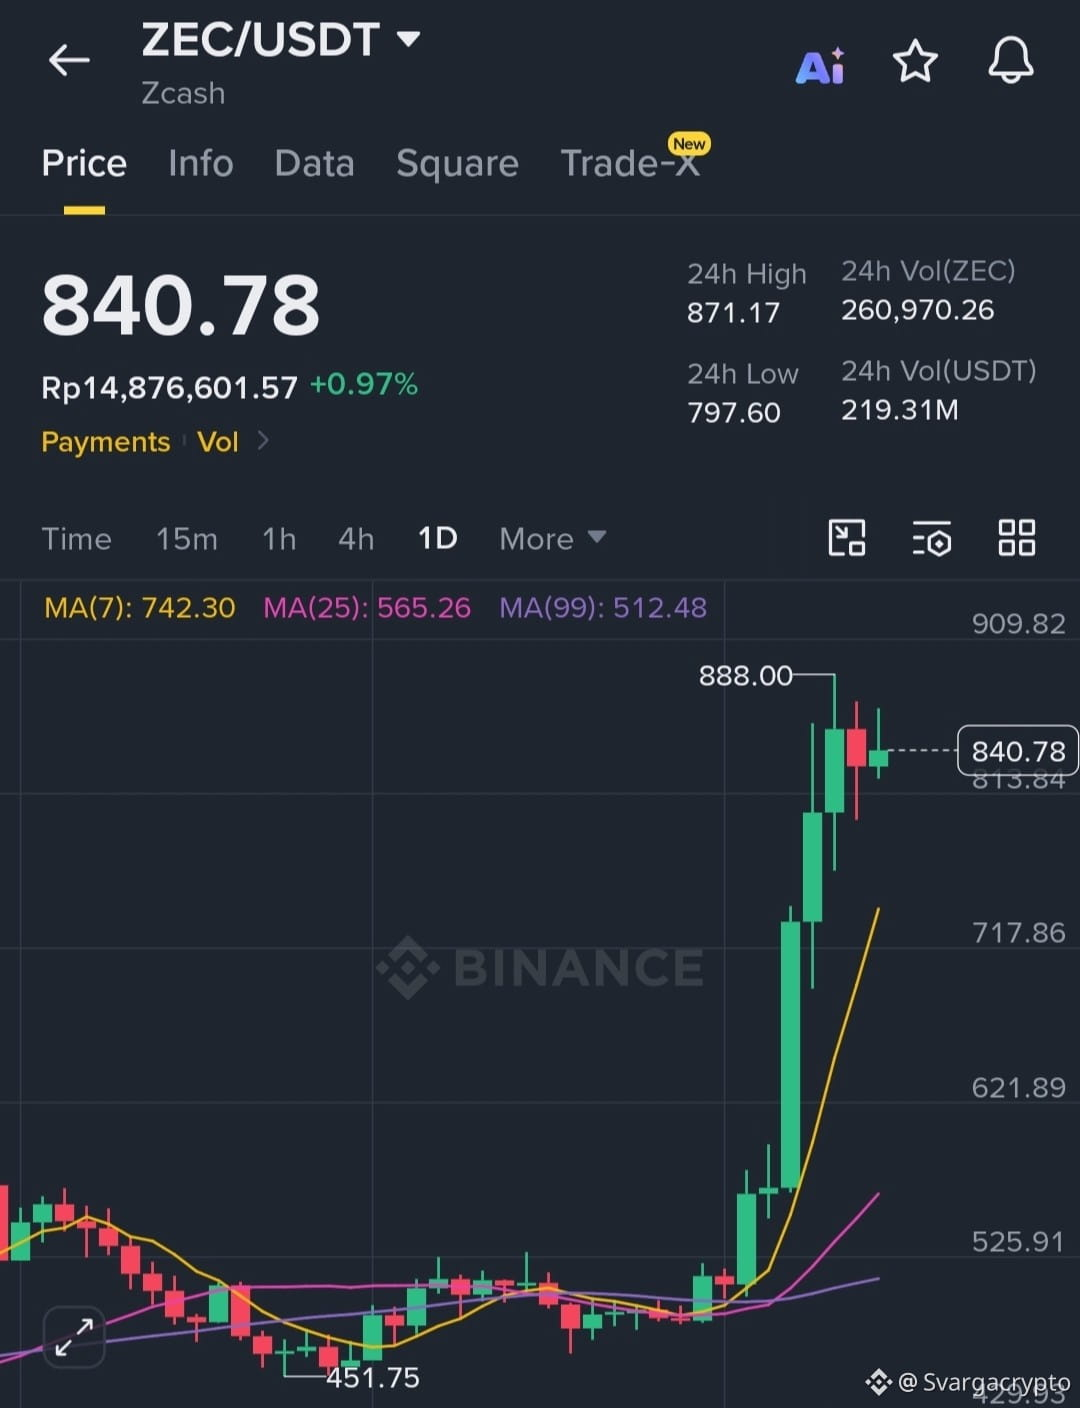Open the grid layout icon
This screenshot has height=1408, width=1080.
1017,538
